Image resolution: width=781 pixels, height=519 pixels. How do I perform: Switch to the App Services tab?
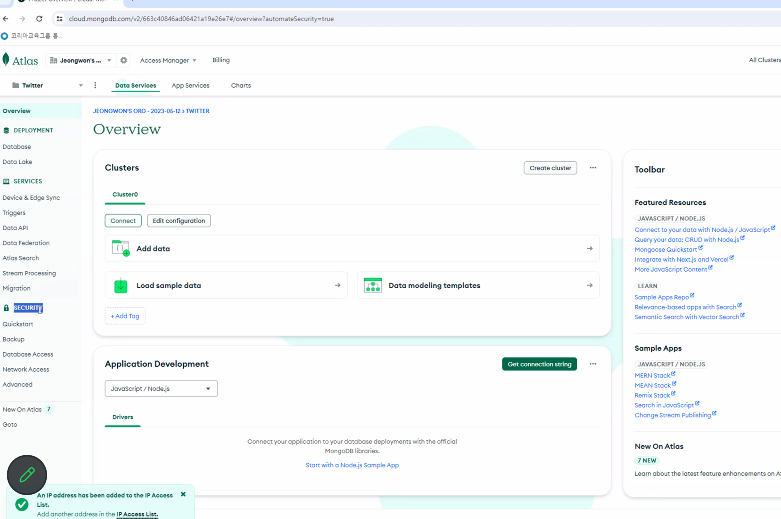coord(190,86)
